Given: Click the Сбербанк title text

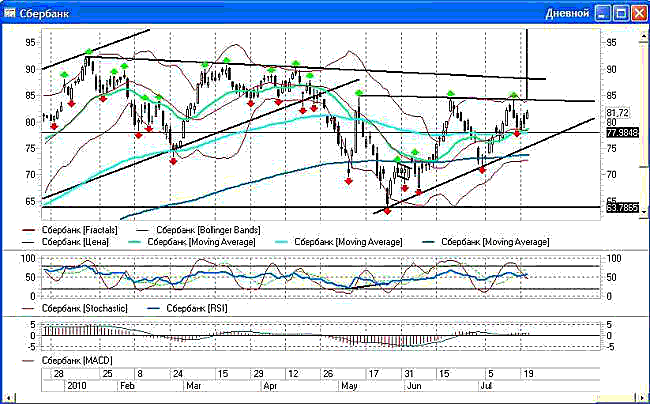Looking at the screenshot, I should [x=44, y=13].
